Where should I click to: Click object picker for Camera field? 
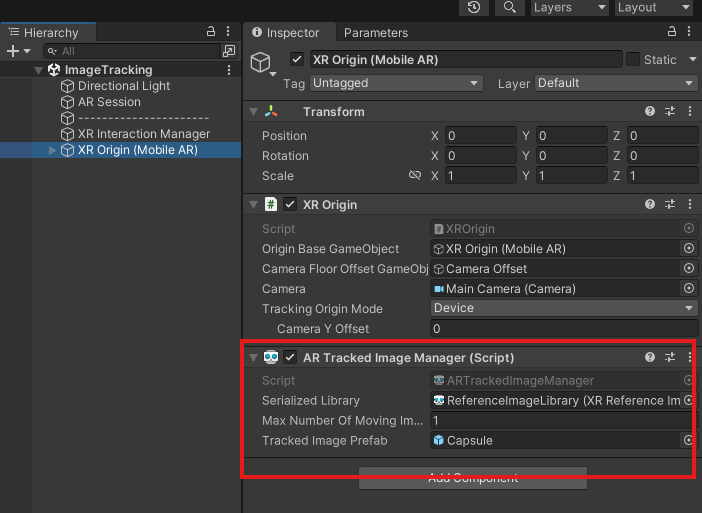click(x=689, y=288)
